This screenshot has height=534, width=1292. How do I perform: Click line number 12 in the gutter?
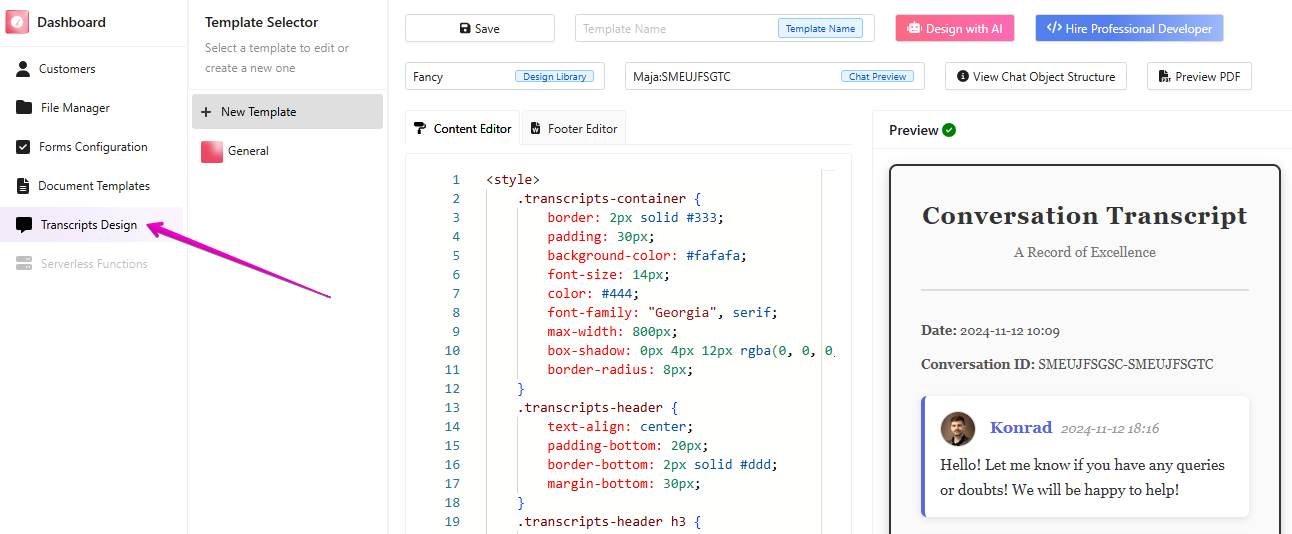pyautogui.click(x=452, y=389)
